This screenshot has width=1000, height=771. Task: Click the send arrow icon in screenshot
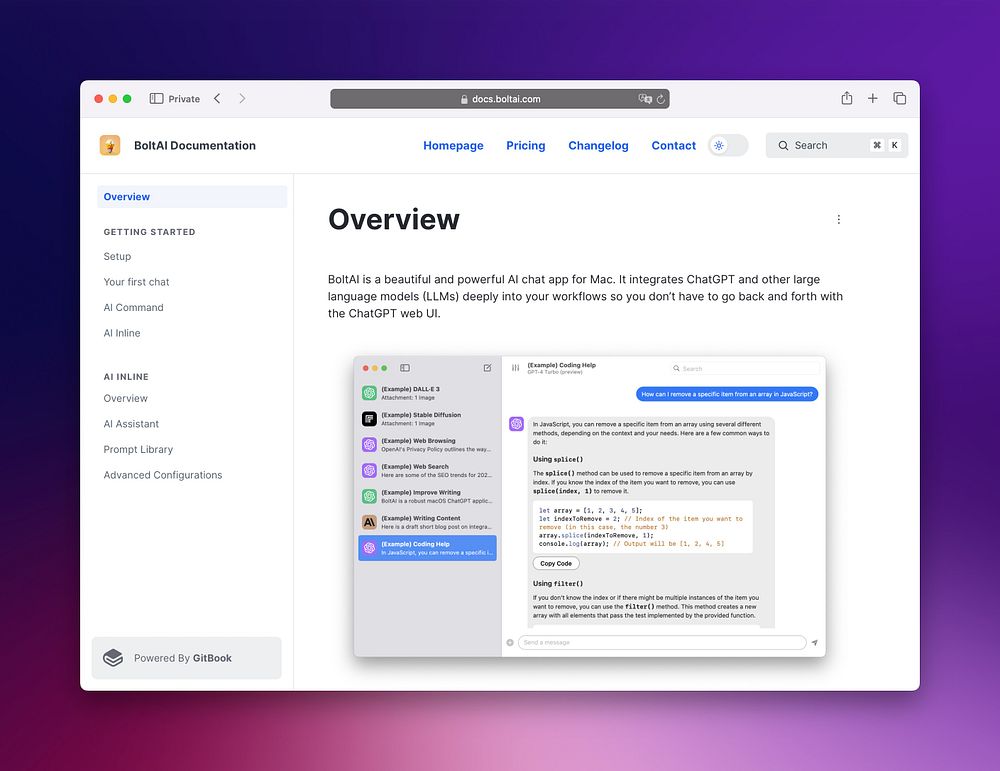point(814,642)
